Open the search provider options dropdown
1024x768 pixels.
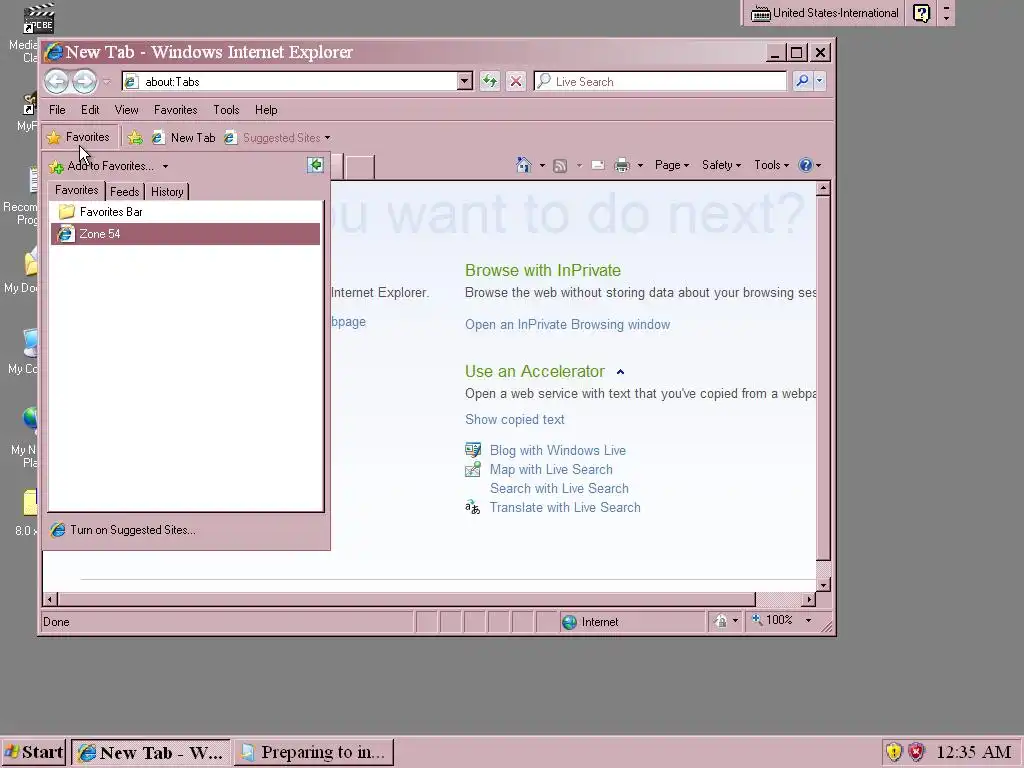(x=820, y=81)
